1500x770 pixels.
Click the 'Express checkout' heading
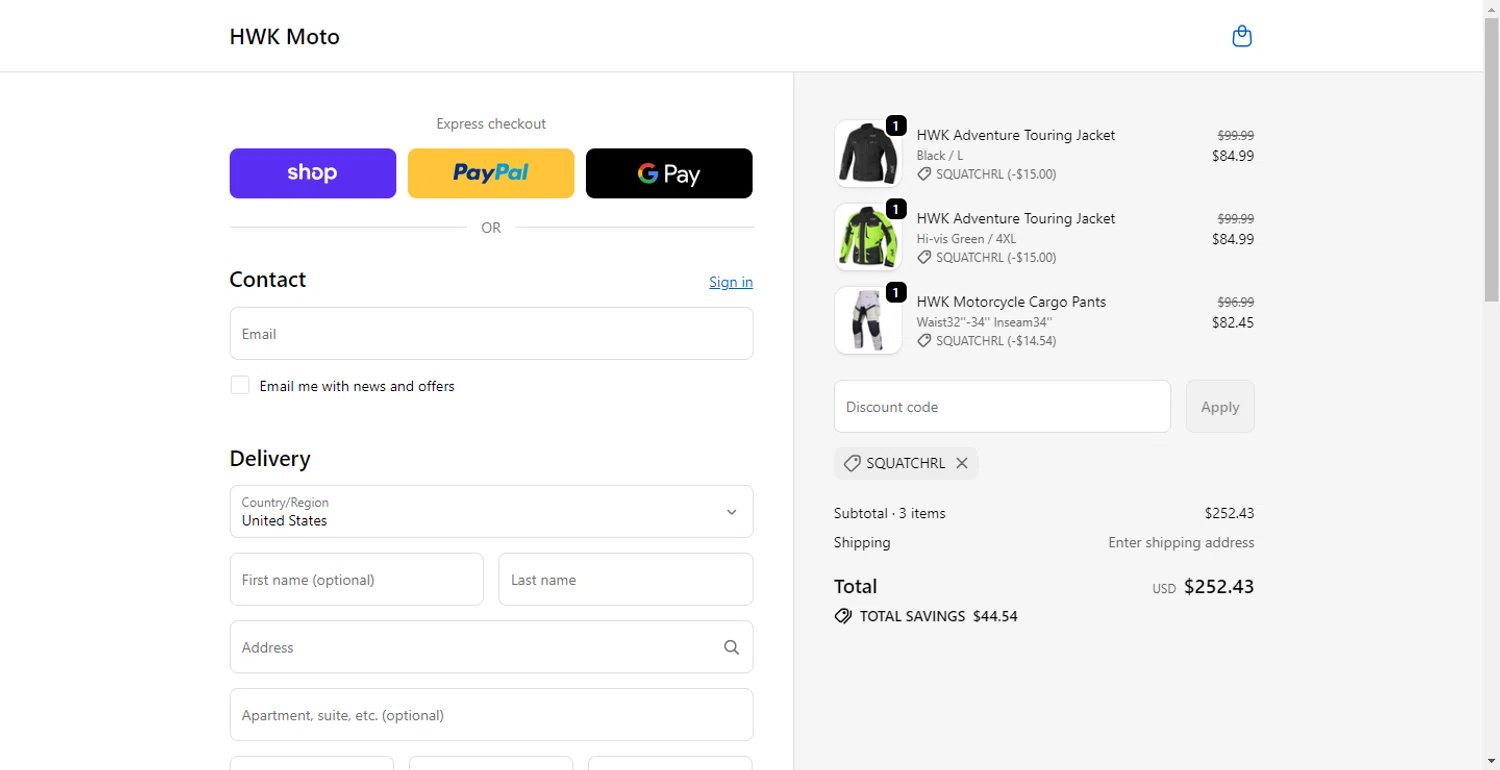click(491, 124)
